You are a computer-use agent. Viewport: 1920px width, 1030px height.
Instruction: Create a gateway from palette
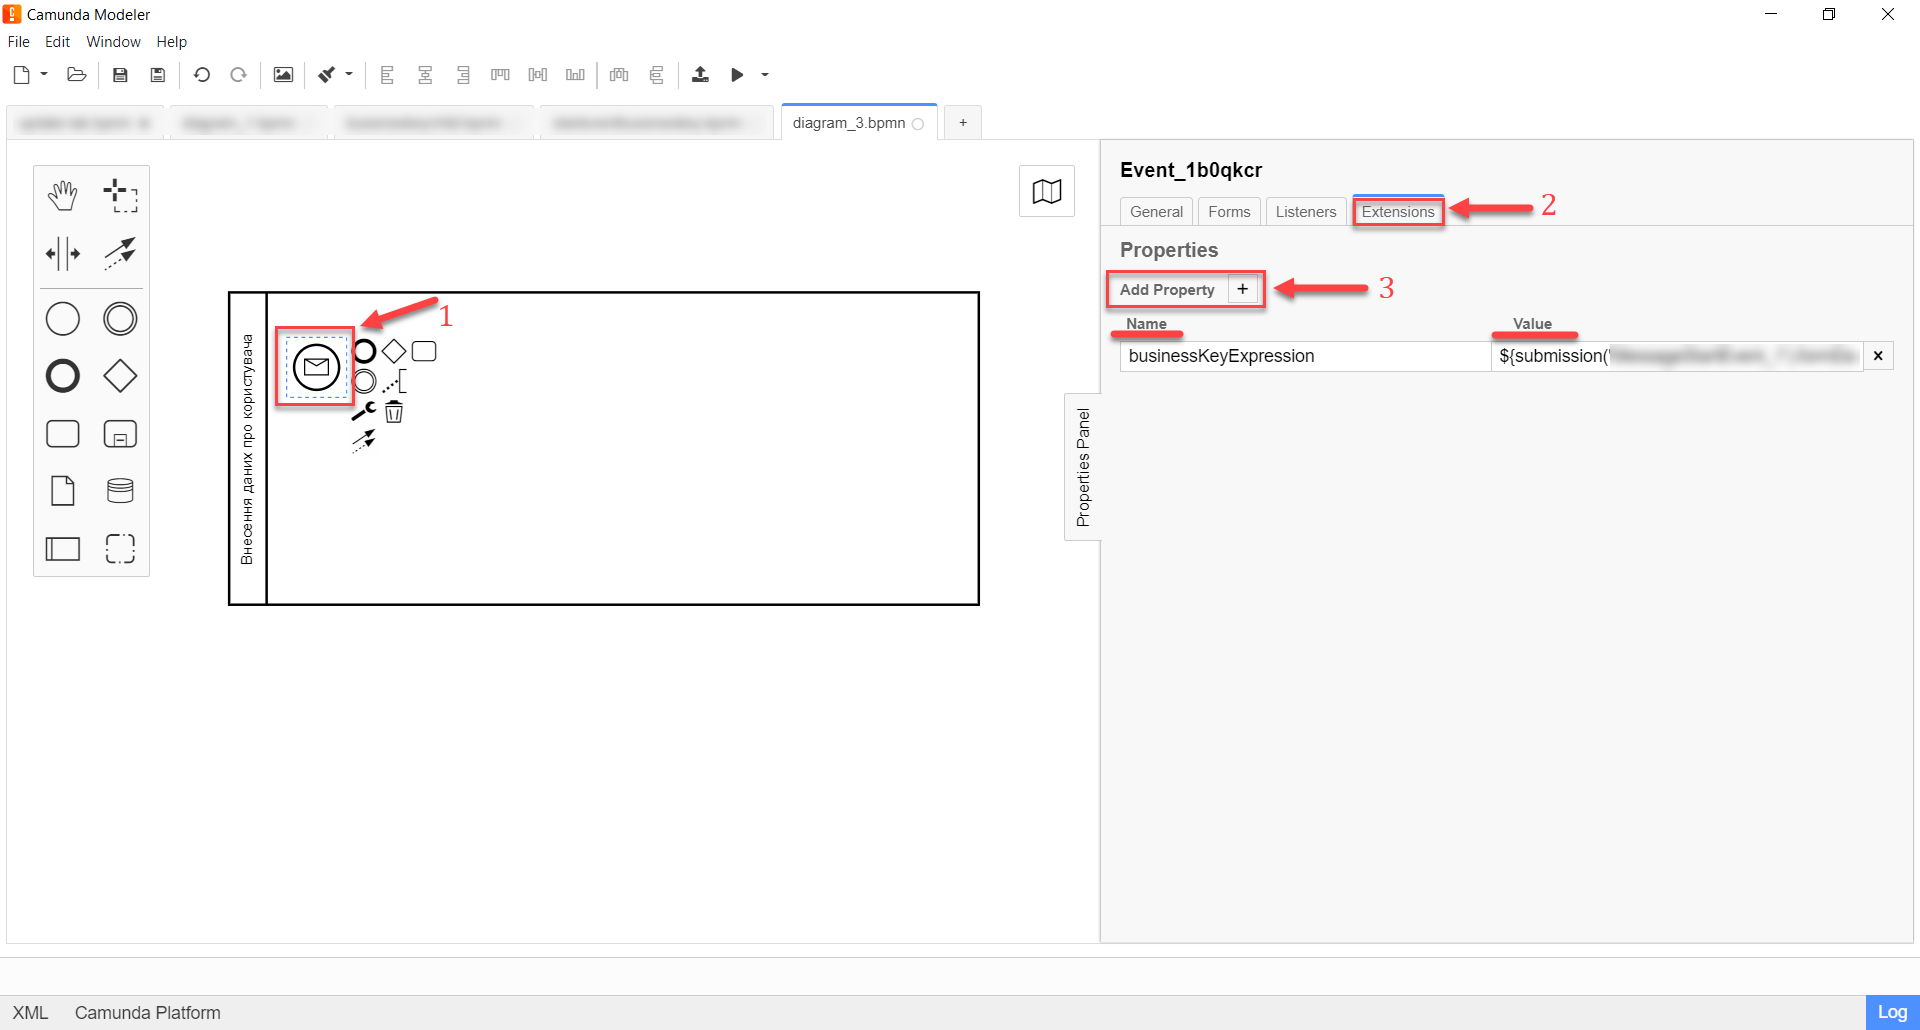tap(120, 376)
